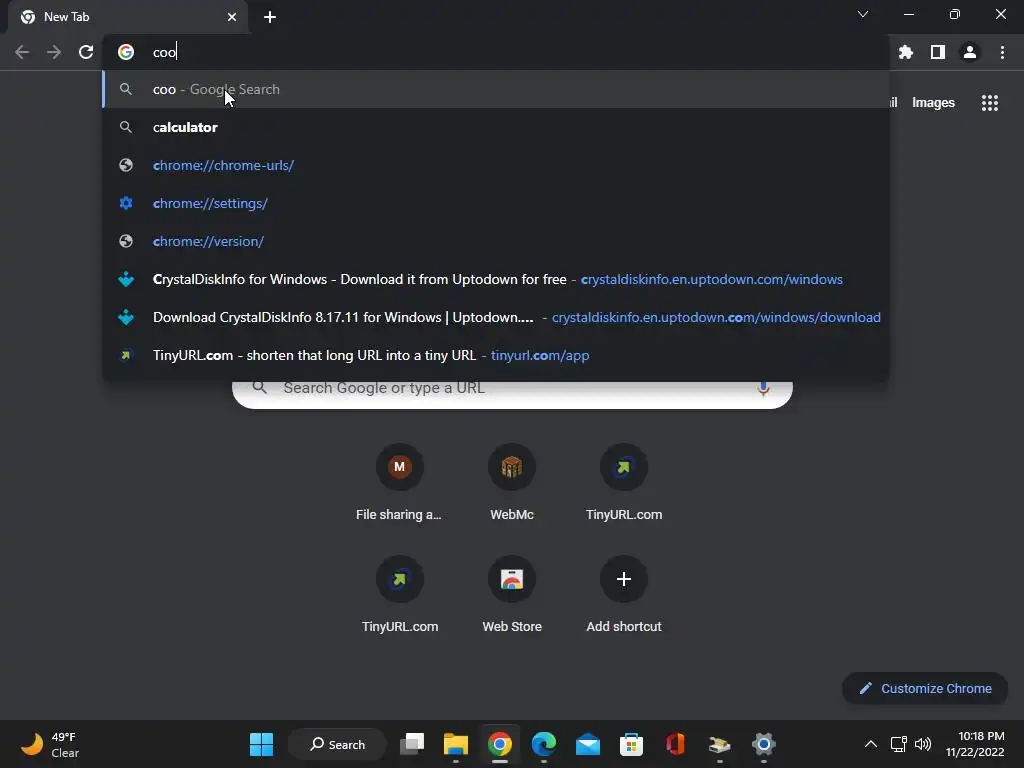The height and width of the screenshot is (768, 1024).
Task: Toggle the side panel icon
Action: [x=938, y=52]
